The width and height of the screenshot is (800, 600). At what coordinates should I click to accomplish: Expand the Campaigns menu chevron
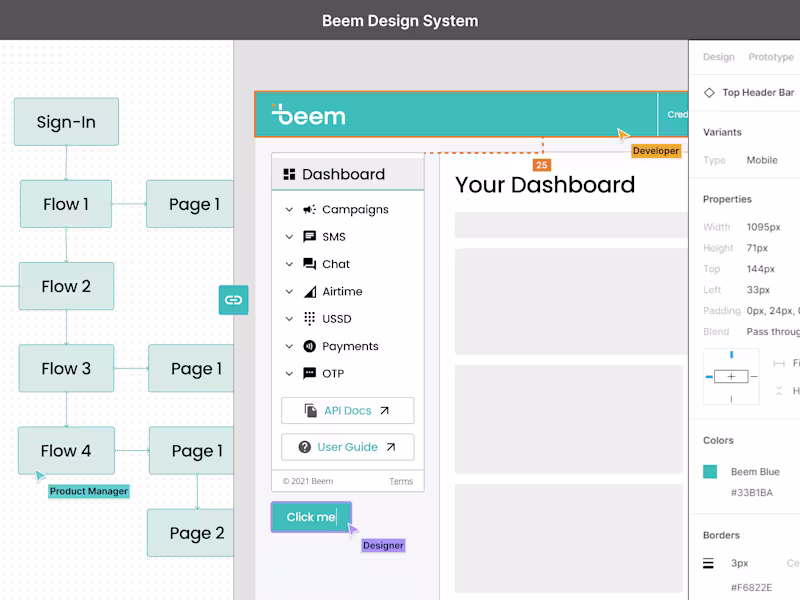(x=289, y=210)
